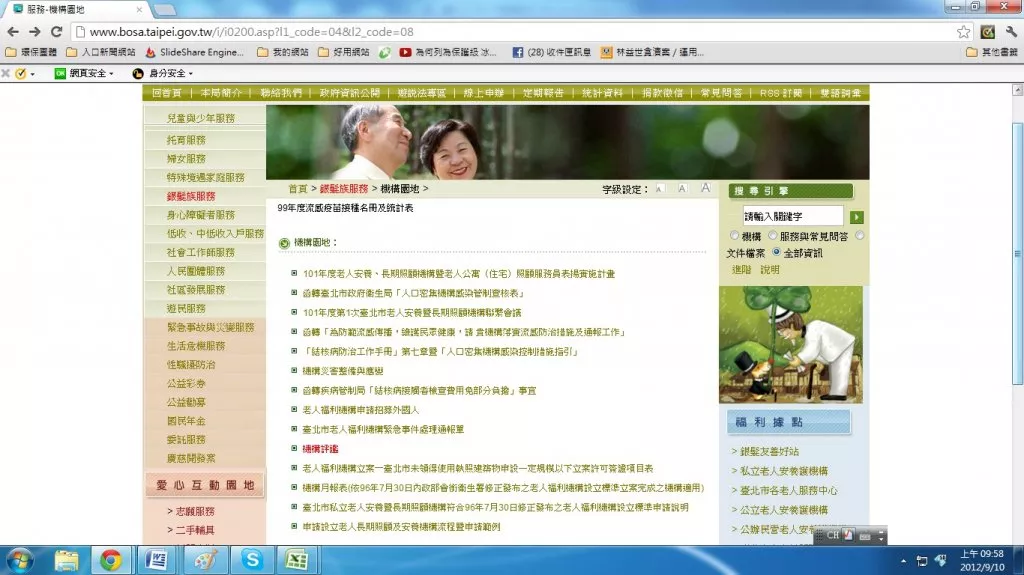This screenshot has width=1024, height=575.
Task: Click the Norton extension icon beside the star
Action: click(987, 31)
